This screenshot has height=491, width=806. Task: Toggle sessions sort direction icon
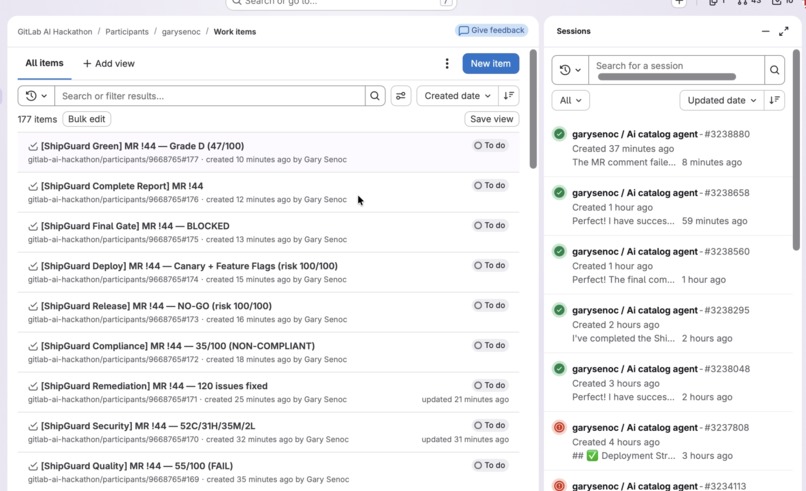[x=774, y=100]
